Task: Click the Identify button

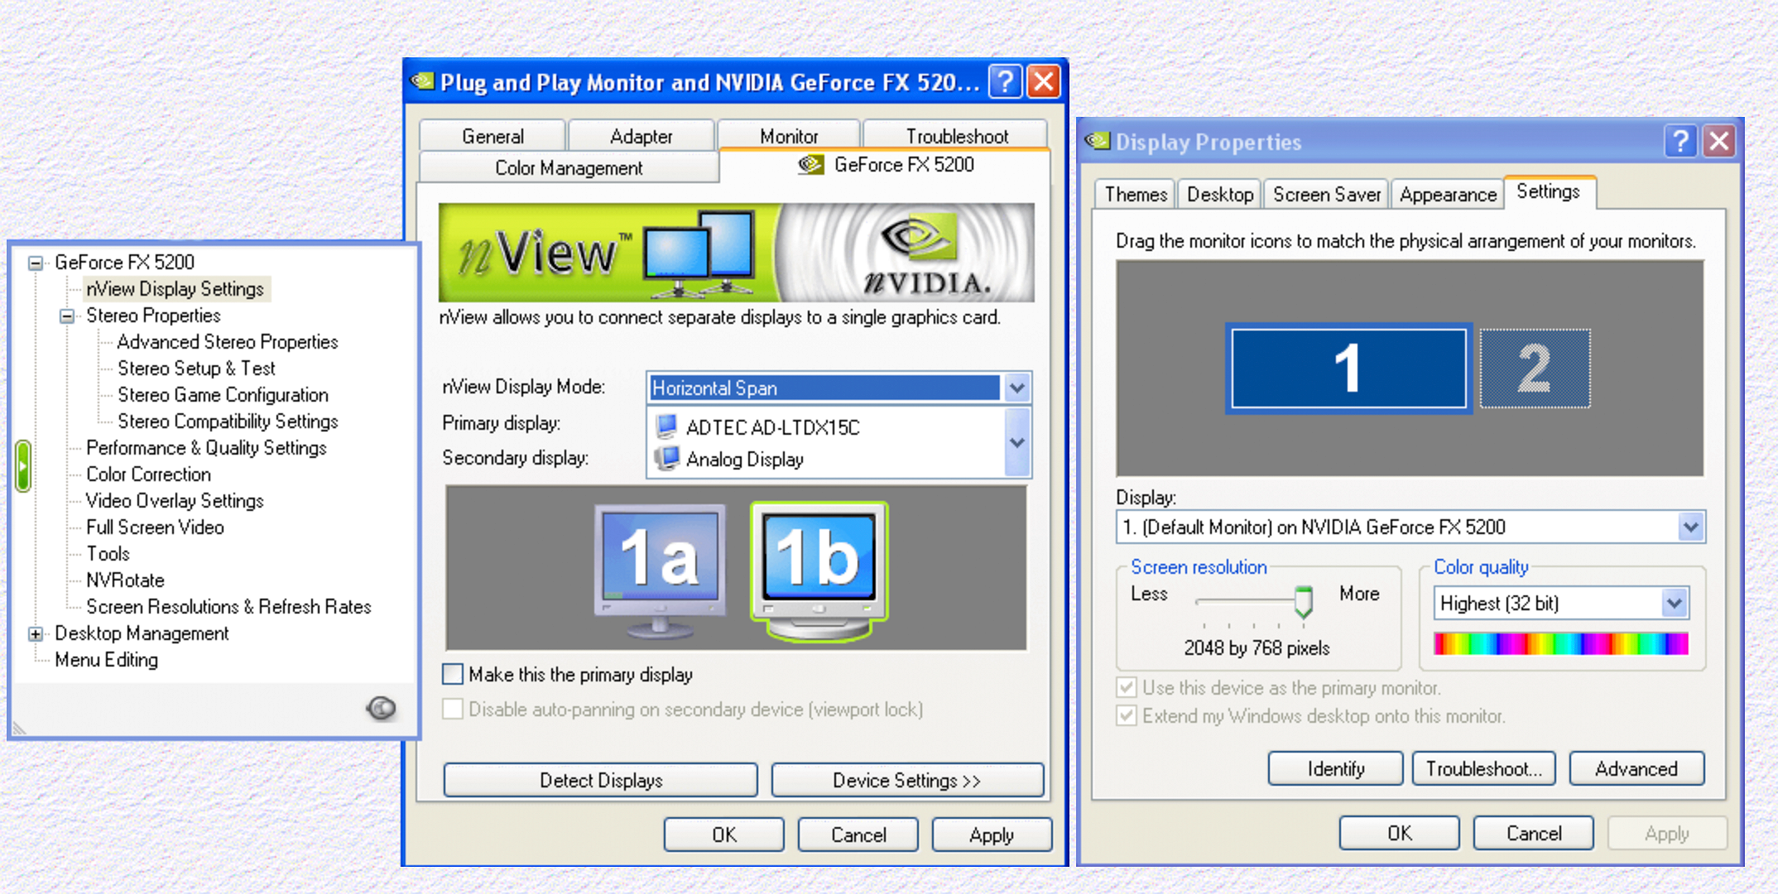Action: pyautogui.click(x=1335, y=768)
